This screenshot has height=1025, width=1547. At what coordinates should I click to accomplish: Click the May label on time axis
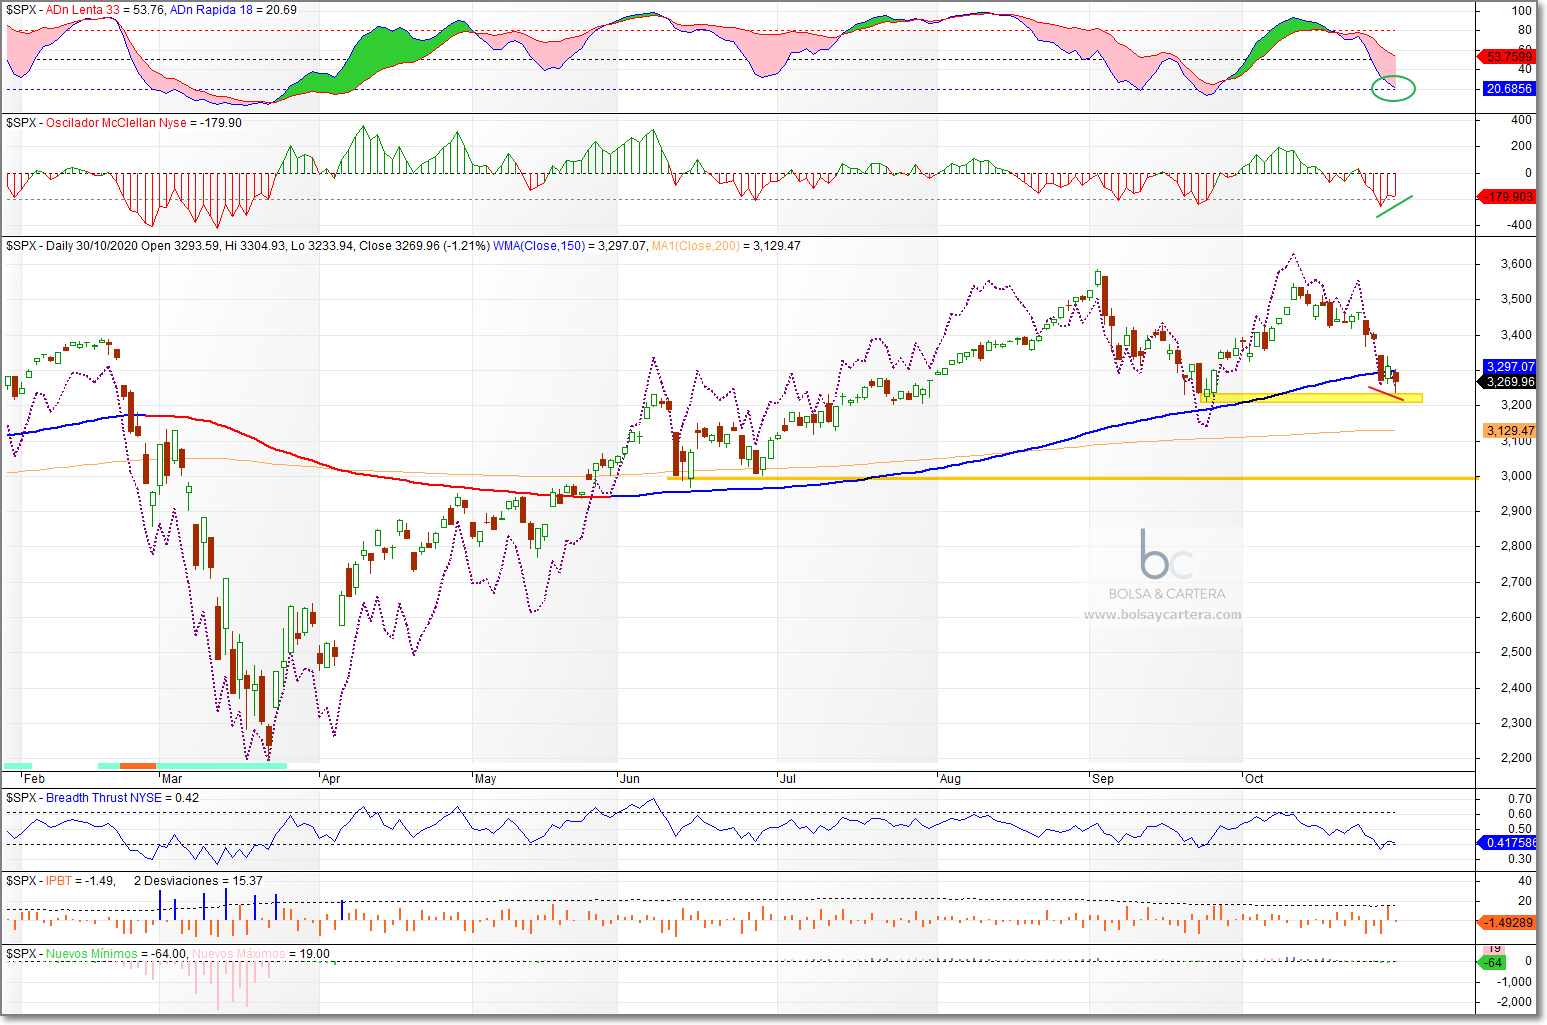tap(486, 779)
